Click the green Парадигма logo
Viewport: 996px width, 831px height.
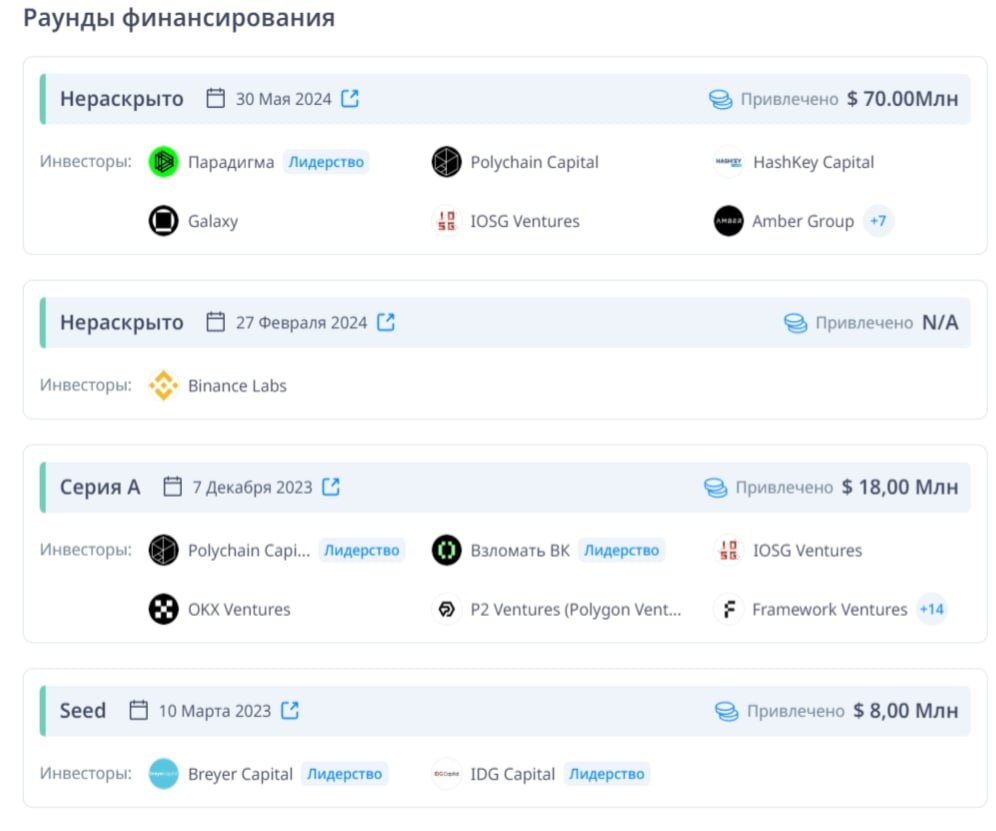pos(163,162)
